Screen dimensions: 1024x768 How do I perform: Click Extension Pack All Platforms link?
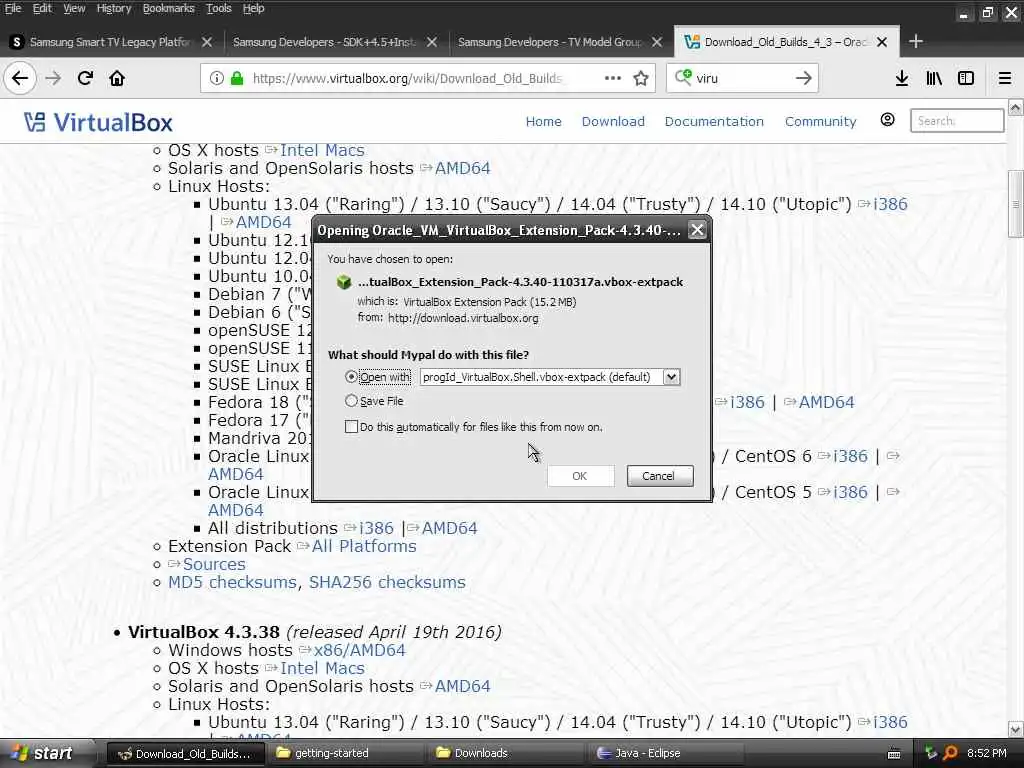tap(364, 546)
